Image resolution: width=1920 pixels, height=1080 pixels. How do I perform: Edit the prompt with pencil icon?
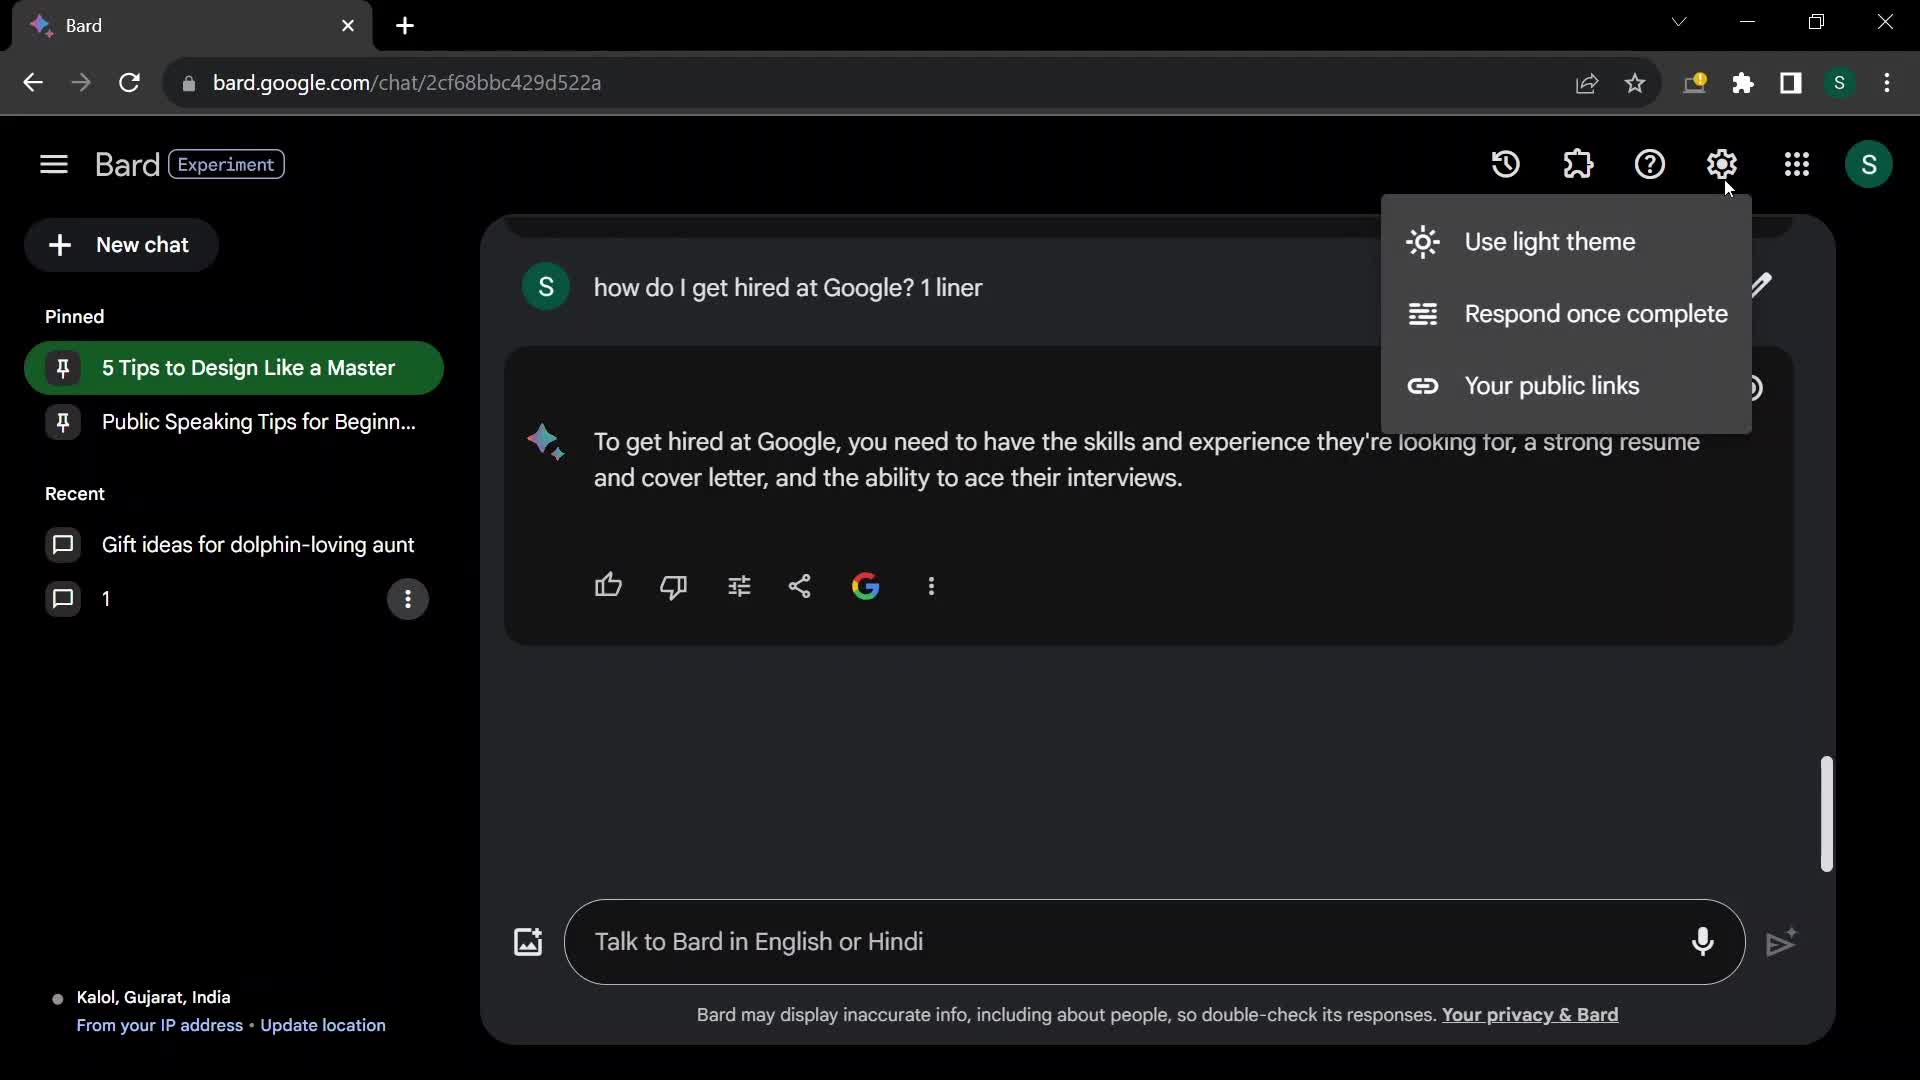1762,285
